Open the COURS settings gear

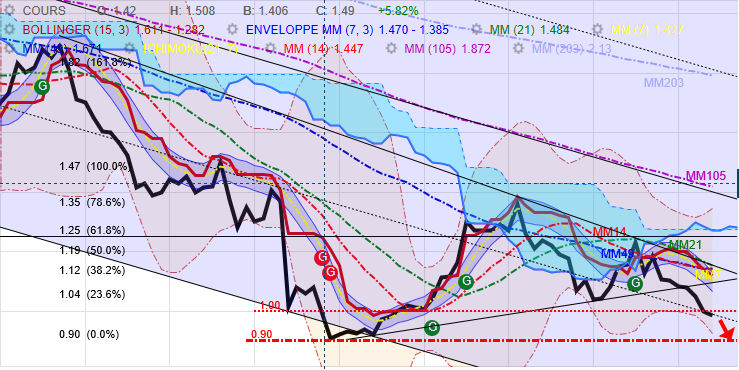[x=11, y=10]
